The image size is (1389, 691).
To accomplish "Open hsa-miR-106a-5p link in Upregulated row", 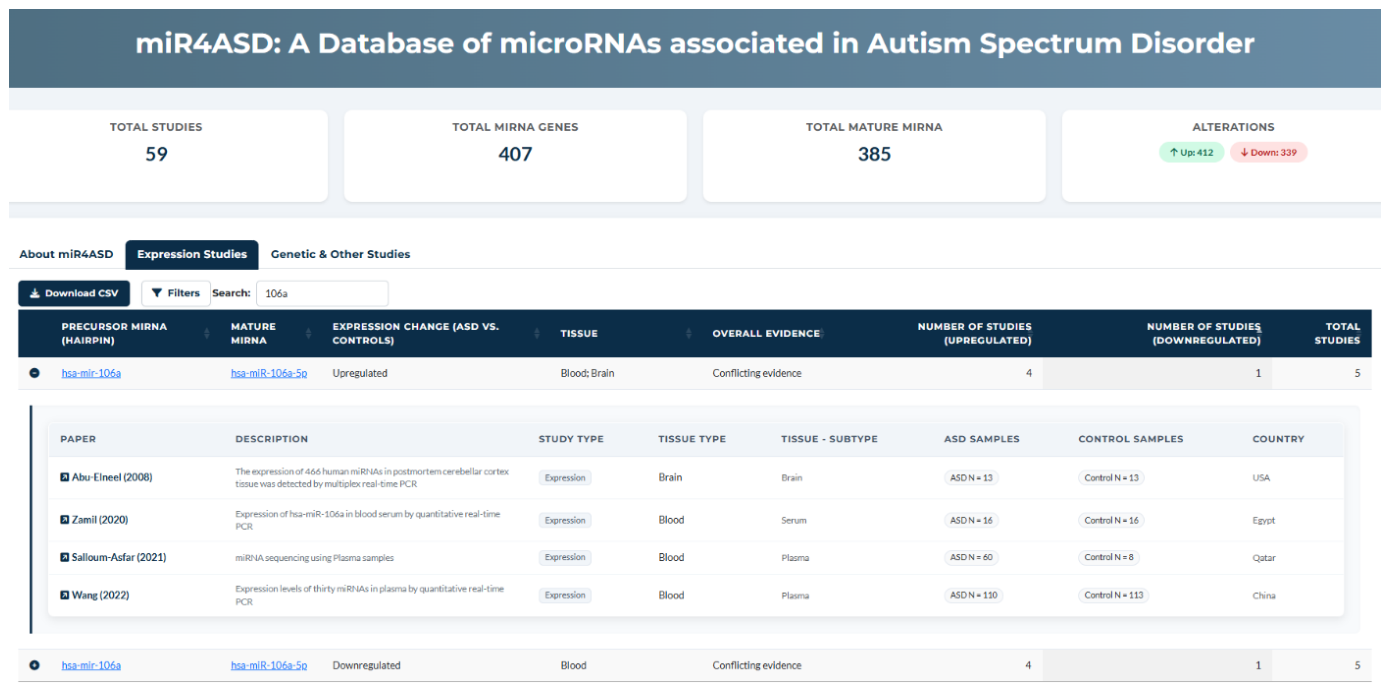I will pos(269,373).
